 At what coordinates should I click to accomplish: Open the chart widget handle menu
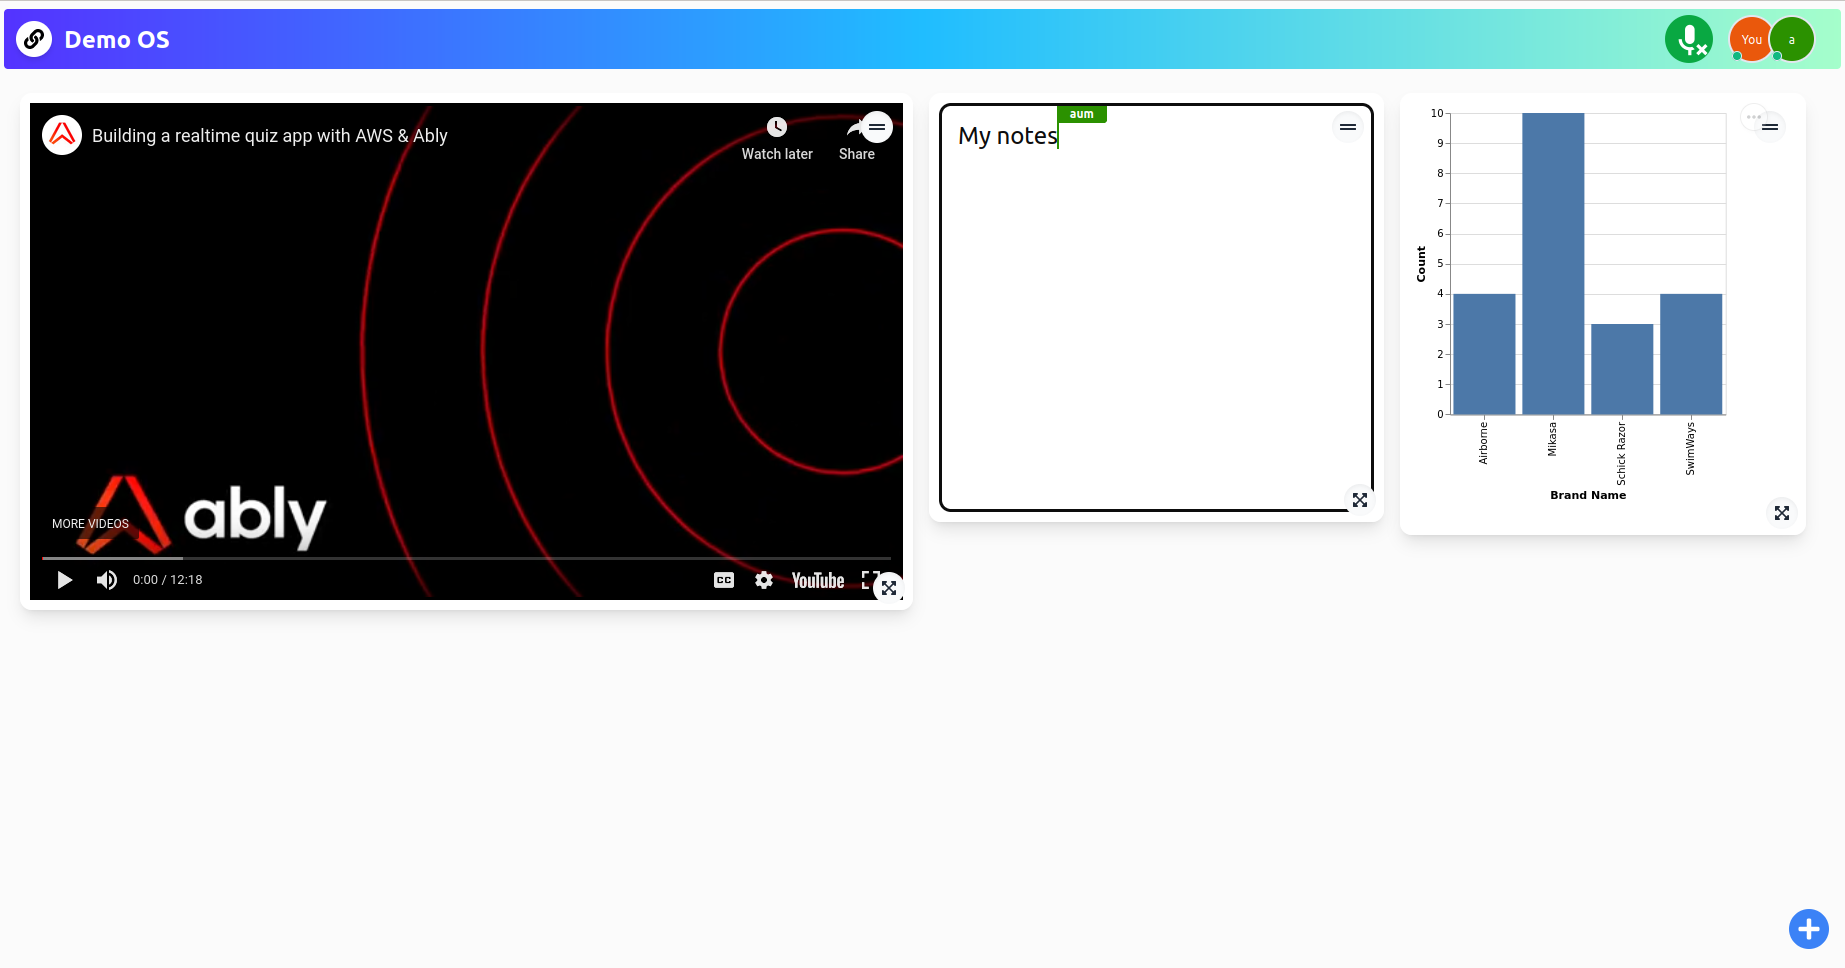1770,127
